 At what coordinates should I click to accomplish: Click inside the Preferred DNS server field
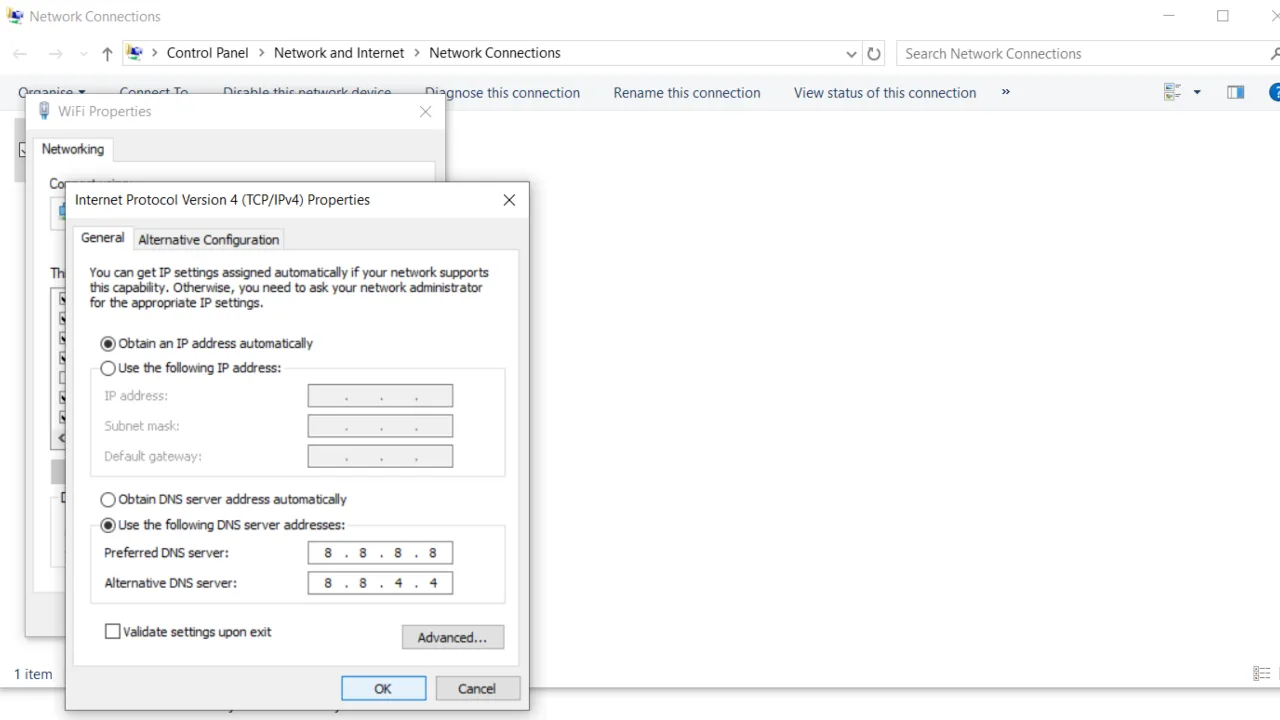click(x=380, y=552)
